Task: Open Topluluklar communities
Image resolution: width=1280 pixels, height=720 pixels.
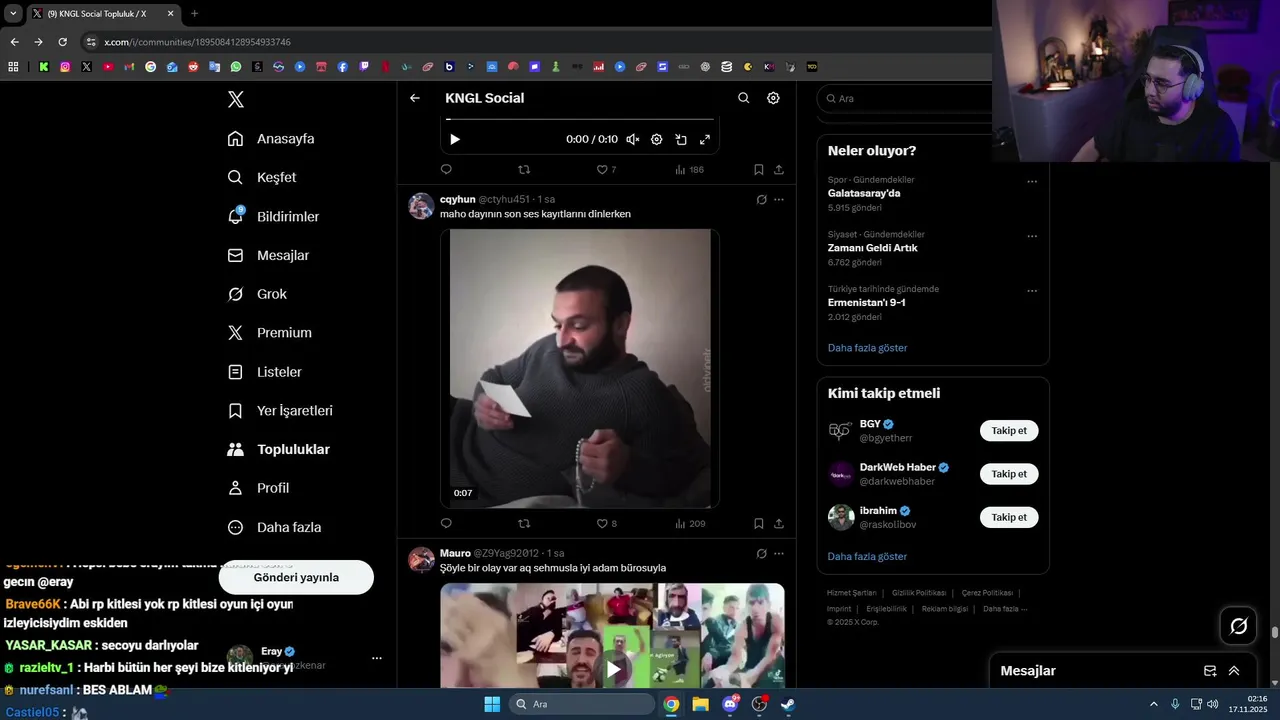Action: (278, 450)
